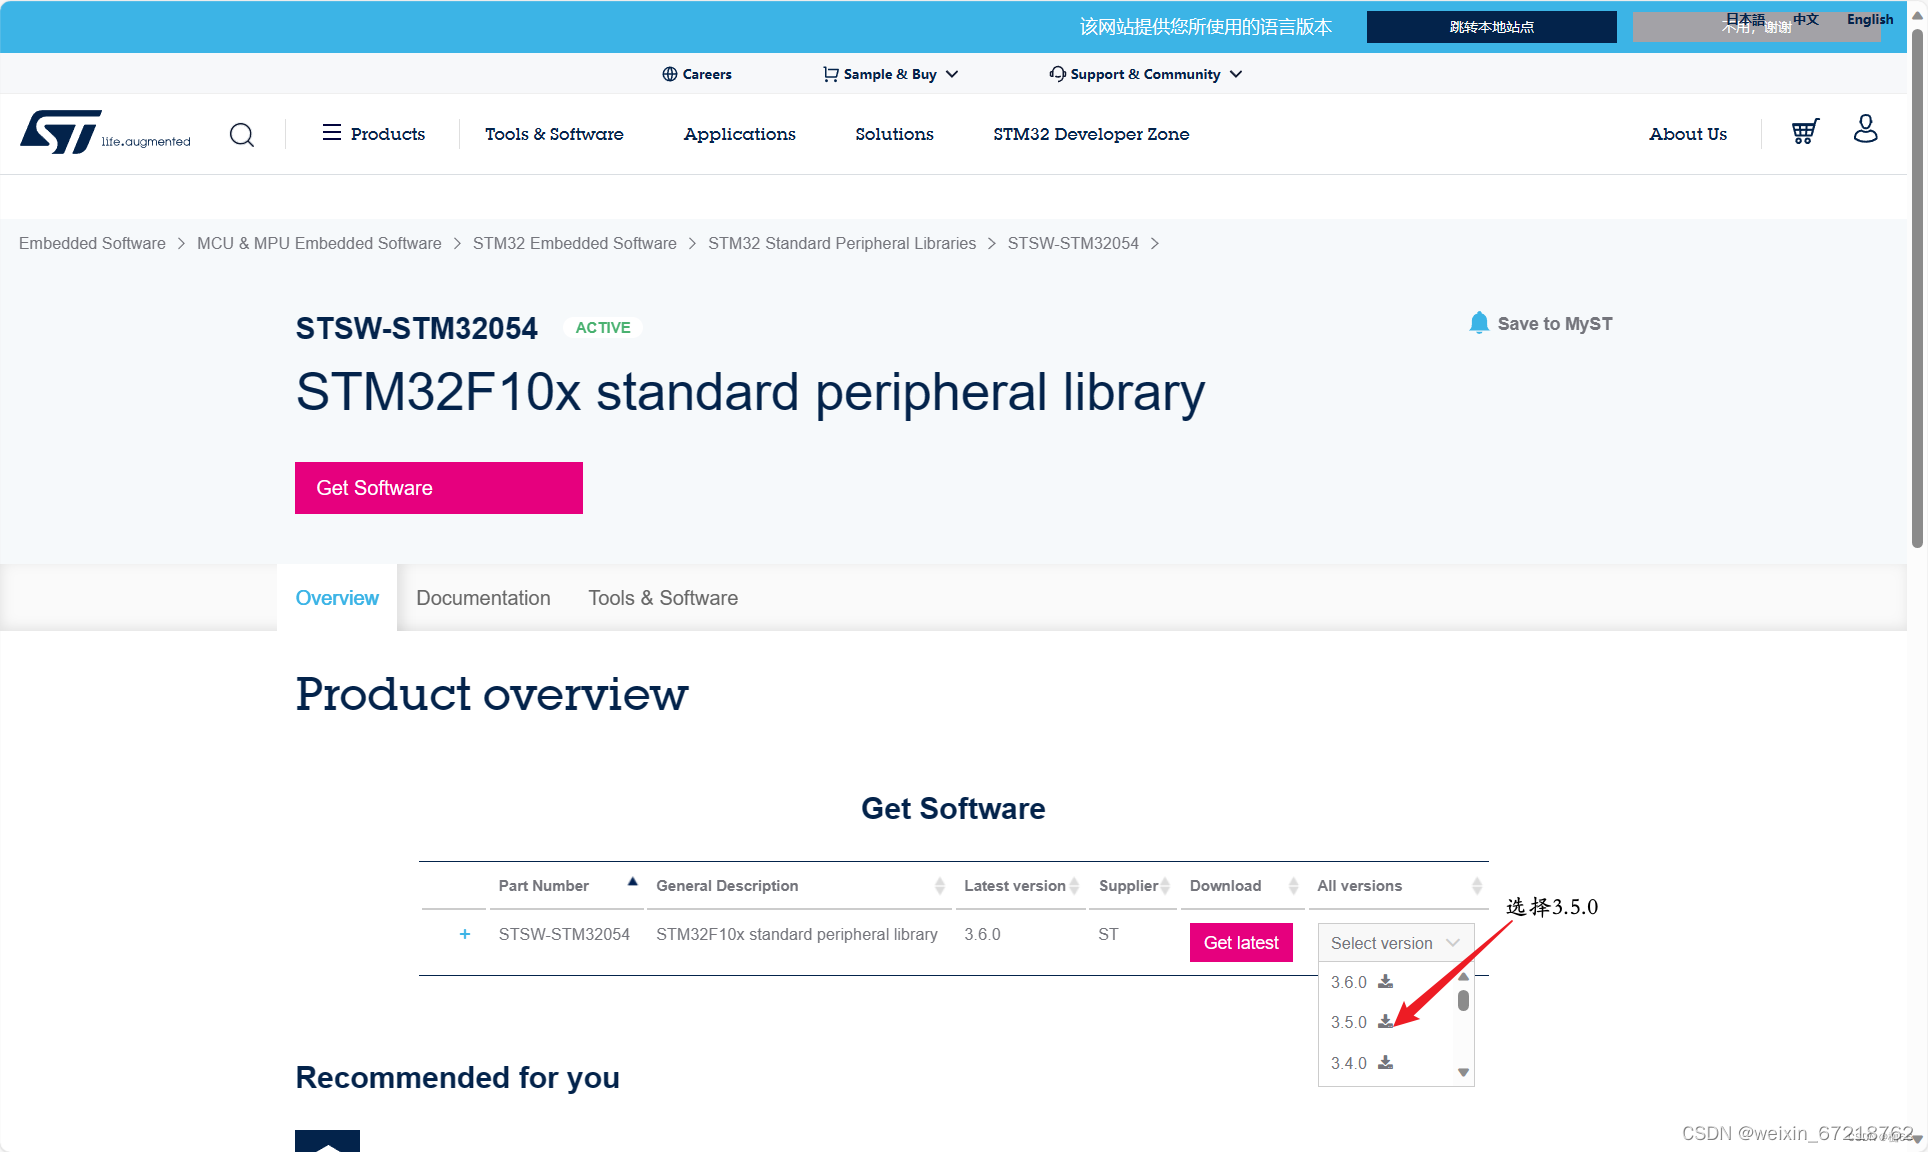Image resolution: width=1928 pixels, height=1152 pixels.
Task: Expand the Support & Community menu
Action: pos(1236,74)
